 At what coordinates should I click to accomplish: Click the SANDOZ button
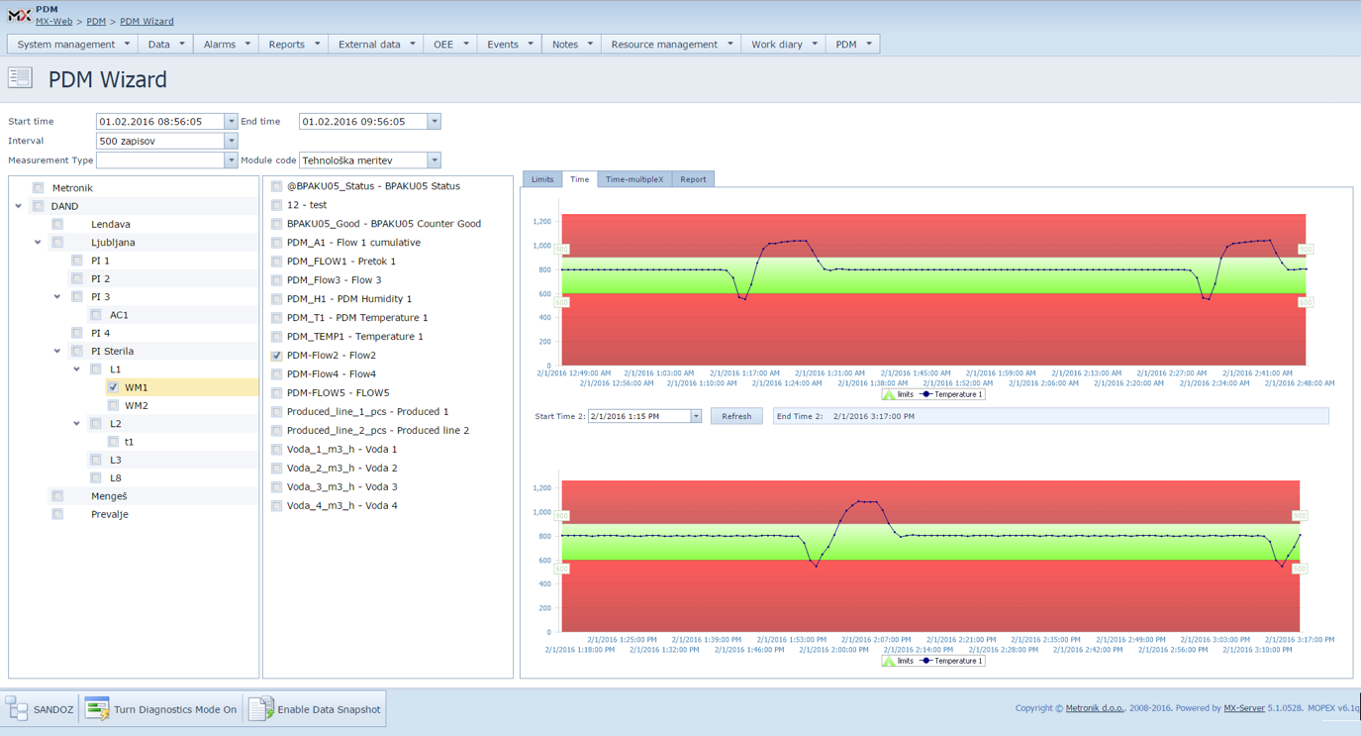pyautogui.click(x=41, y=709)
